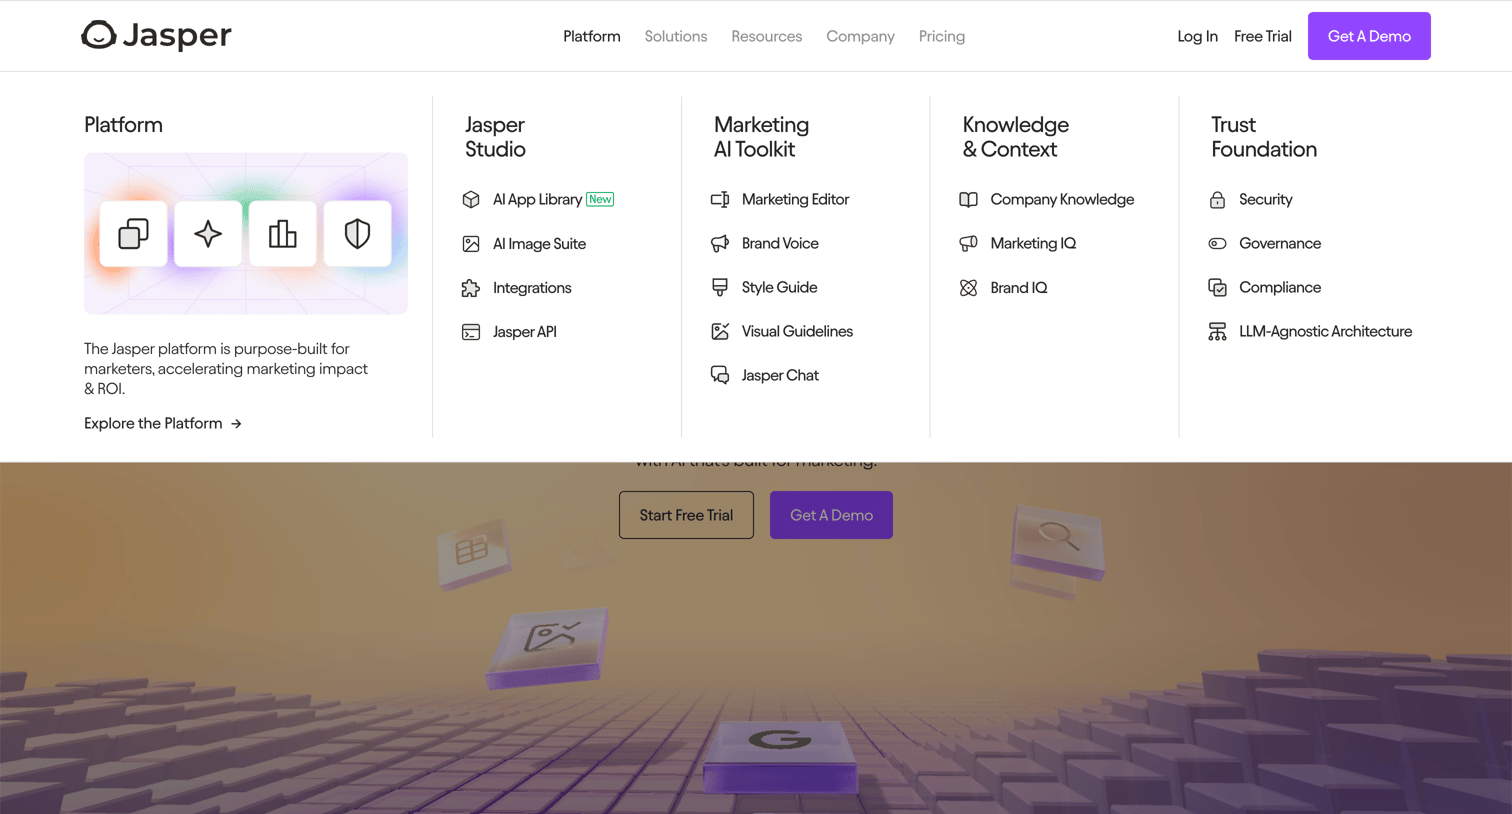Click the hero Get A Demo button
Screen dimensions: 1512x814
831,515
